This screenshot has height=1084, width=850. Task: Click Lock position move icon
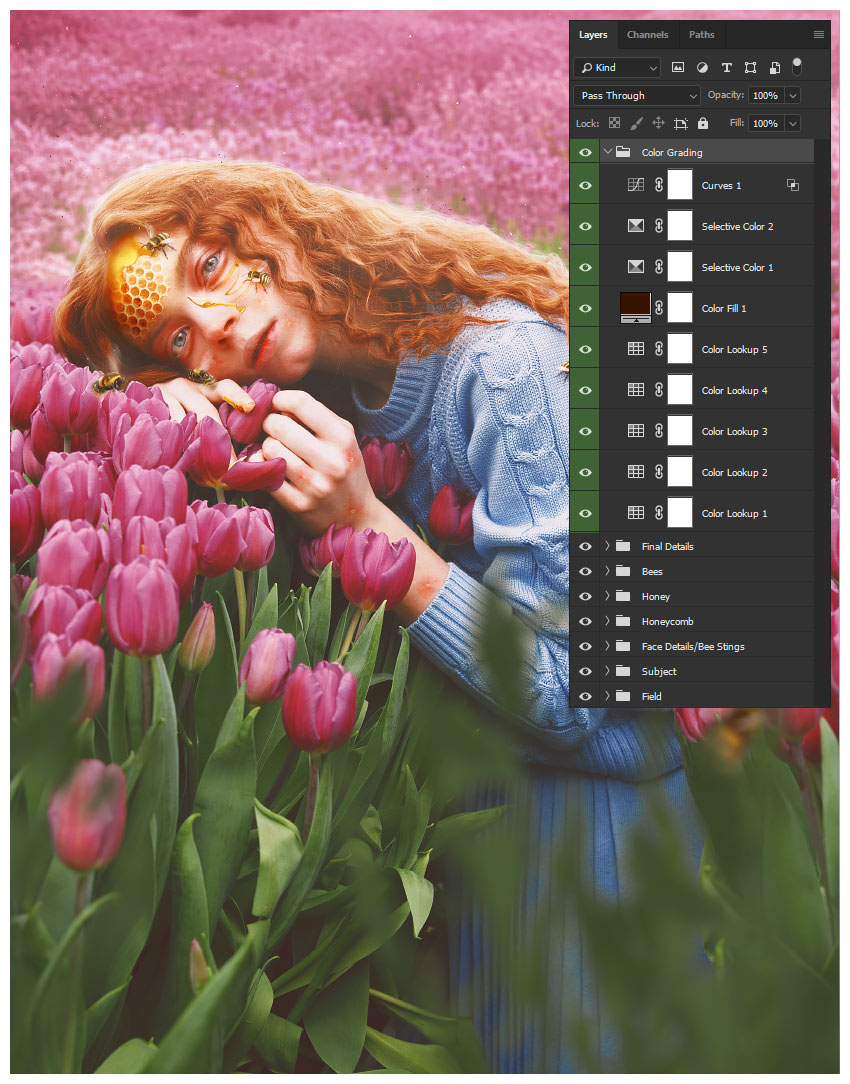[x=659, y=123]
